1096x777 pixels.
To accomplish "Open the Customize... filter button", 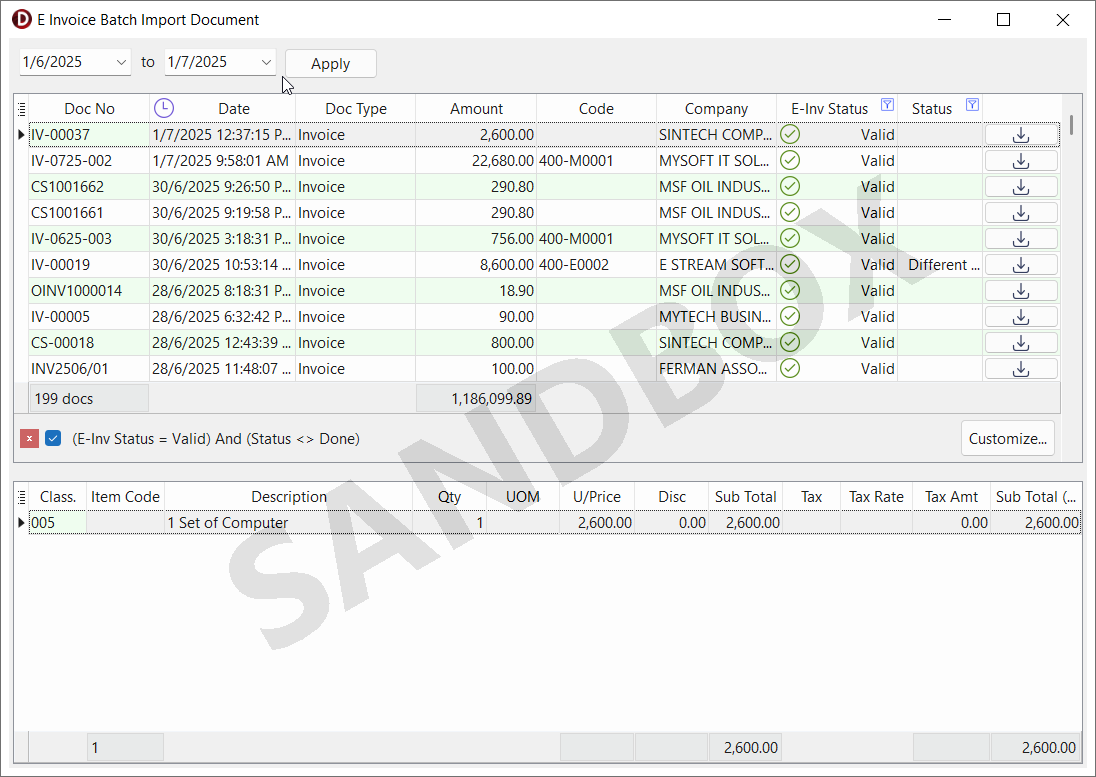I will click(x=1007, y=438).
